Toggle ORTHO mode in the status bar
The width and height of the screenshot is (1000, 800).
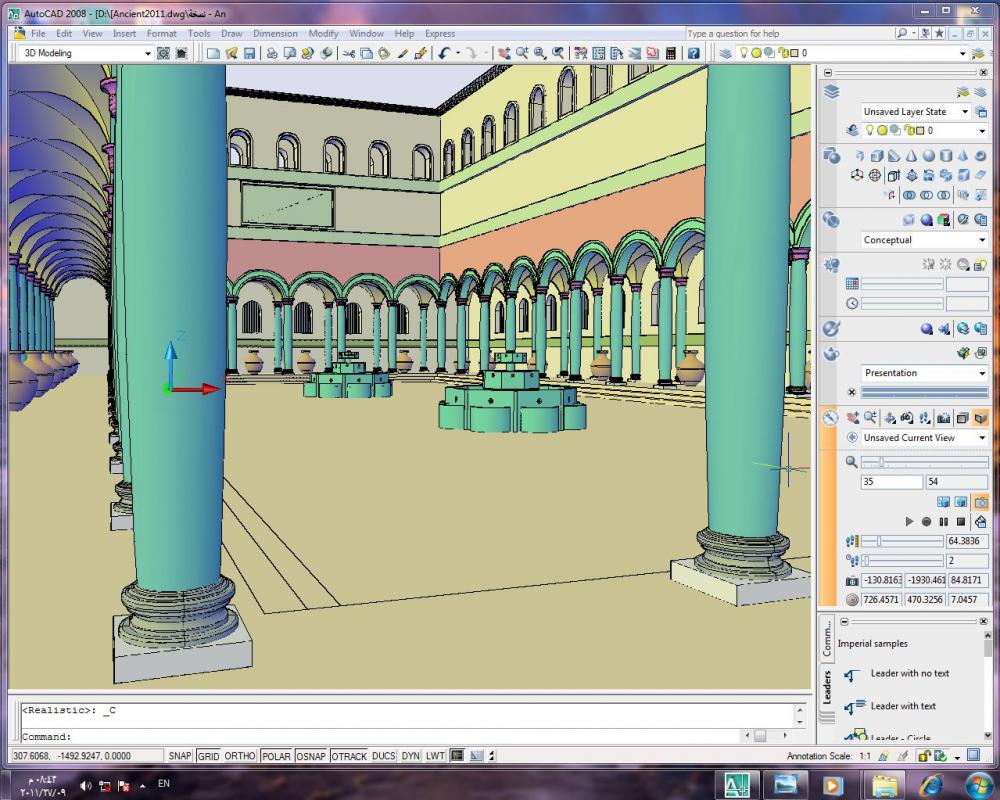click(x=239, y=756)
